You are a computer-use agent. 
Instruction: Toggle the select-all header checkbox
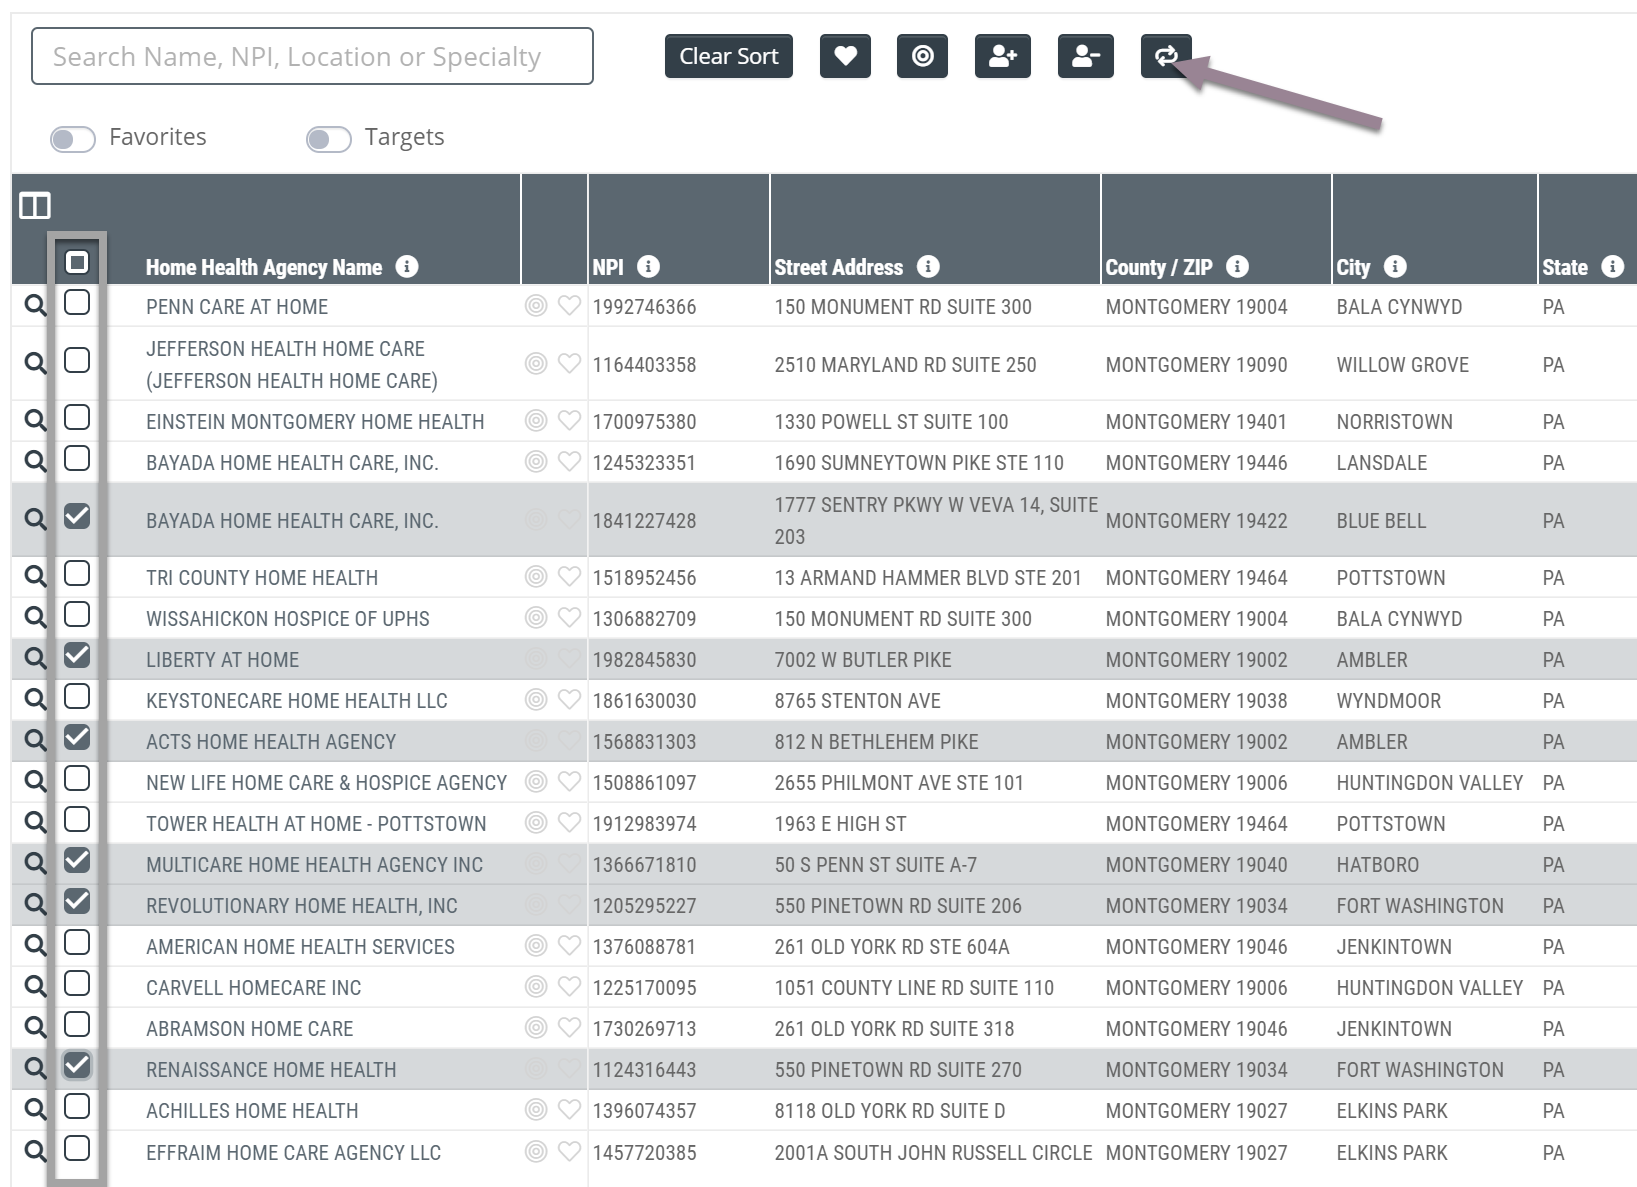(77, 262)
